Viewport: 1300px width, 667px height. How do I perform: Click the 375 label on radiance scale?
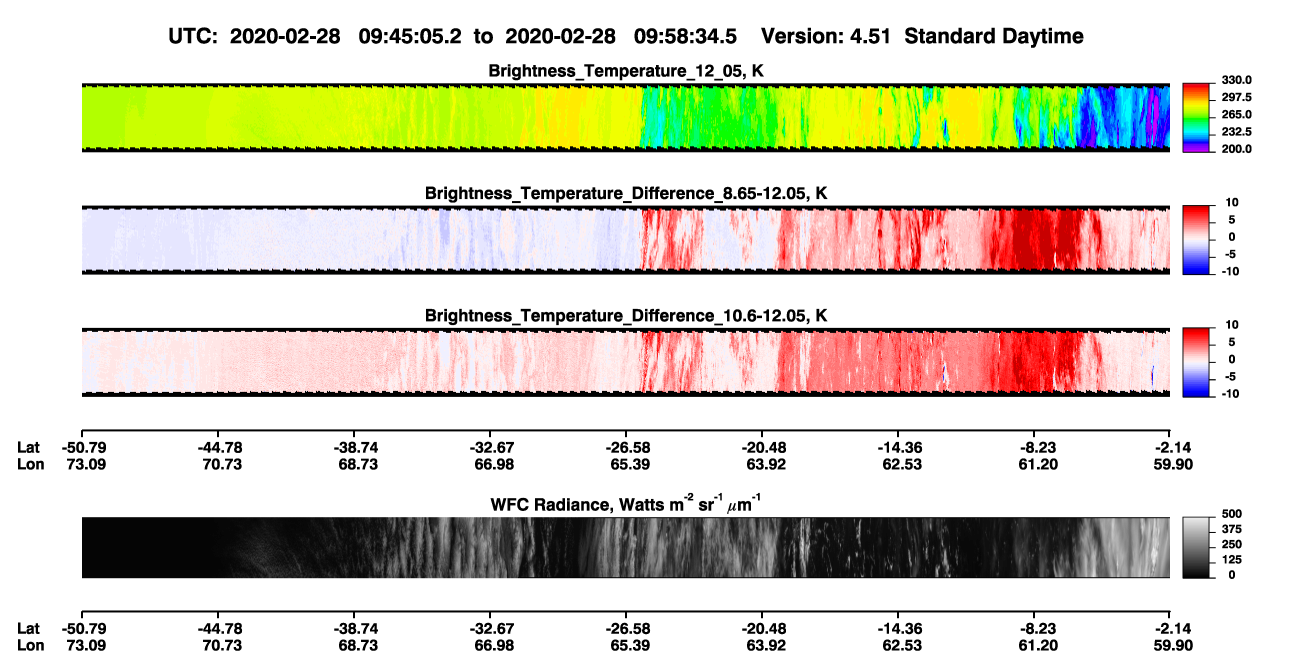(1230, 528)
